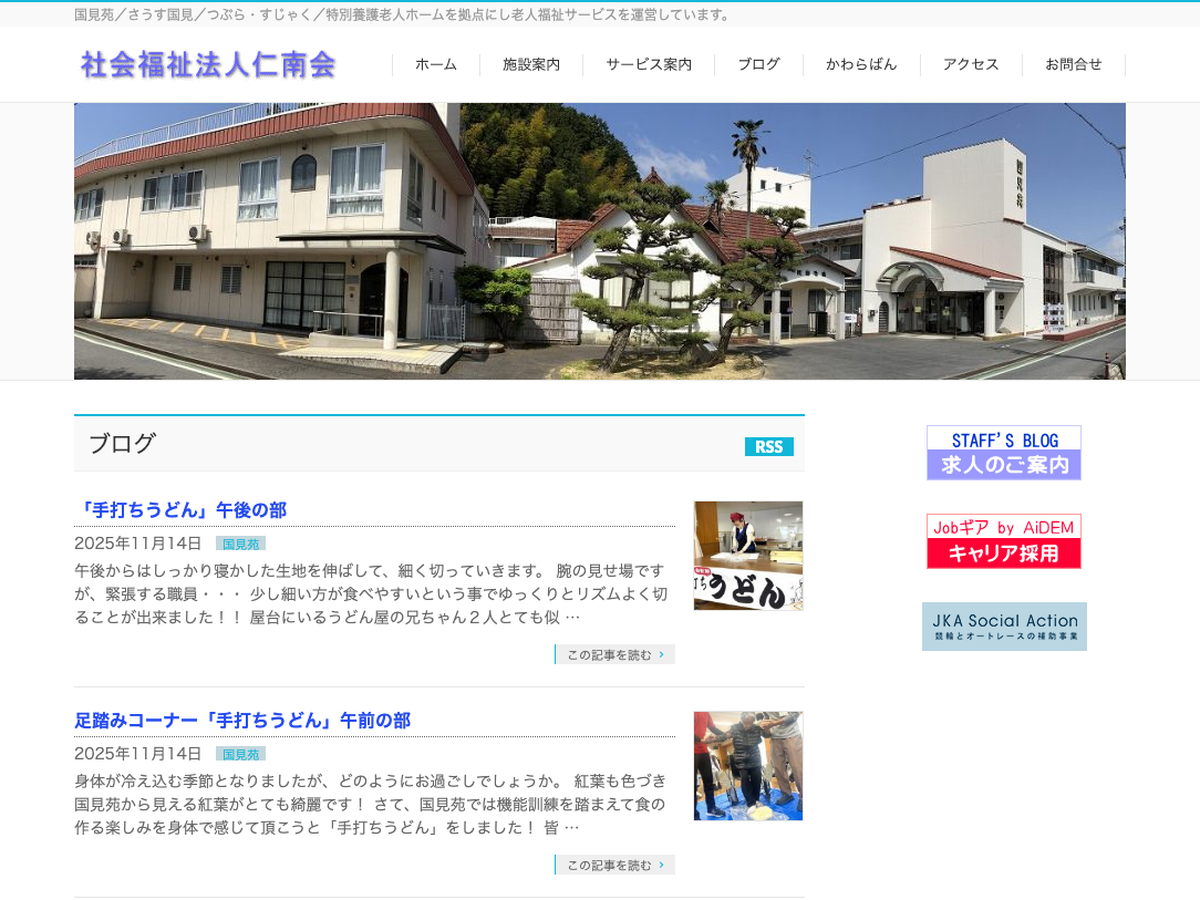Open the foot-stepping post thumbnail image
Screen dimensions: 1200x900
pos(748,766)
